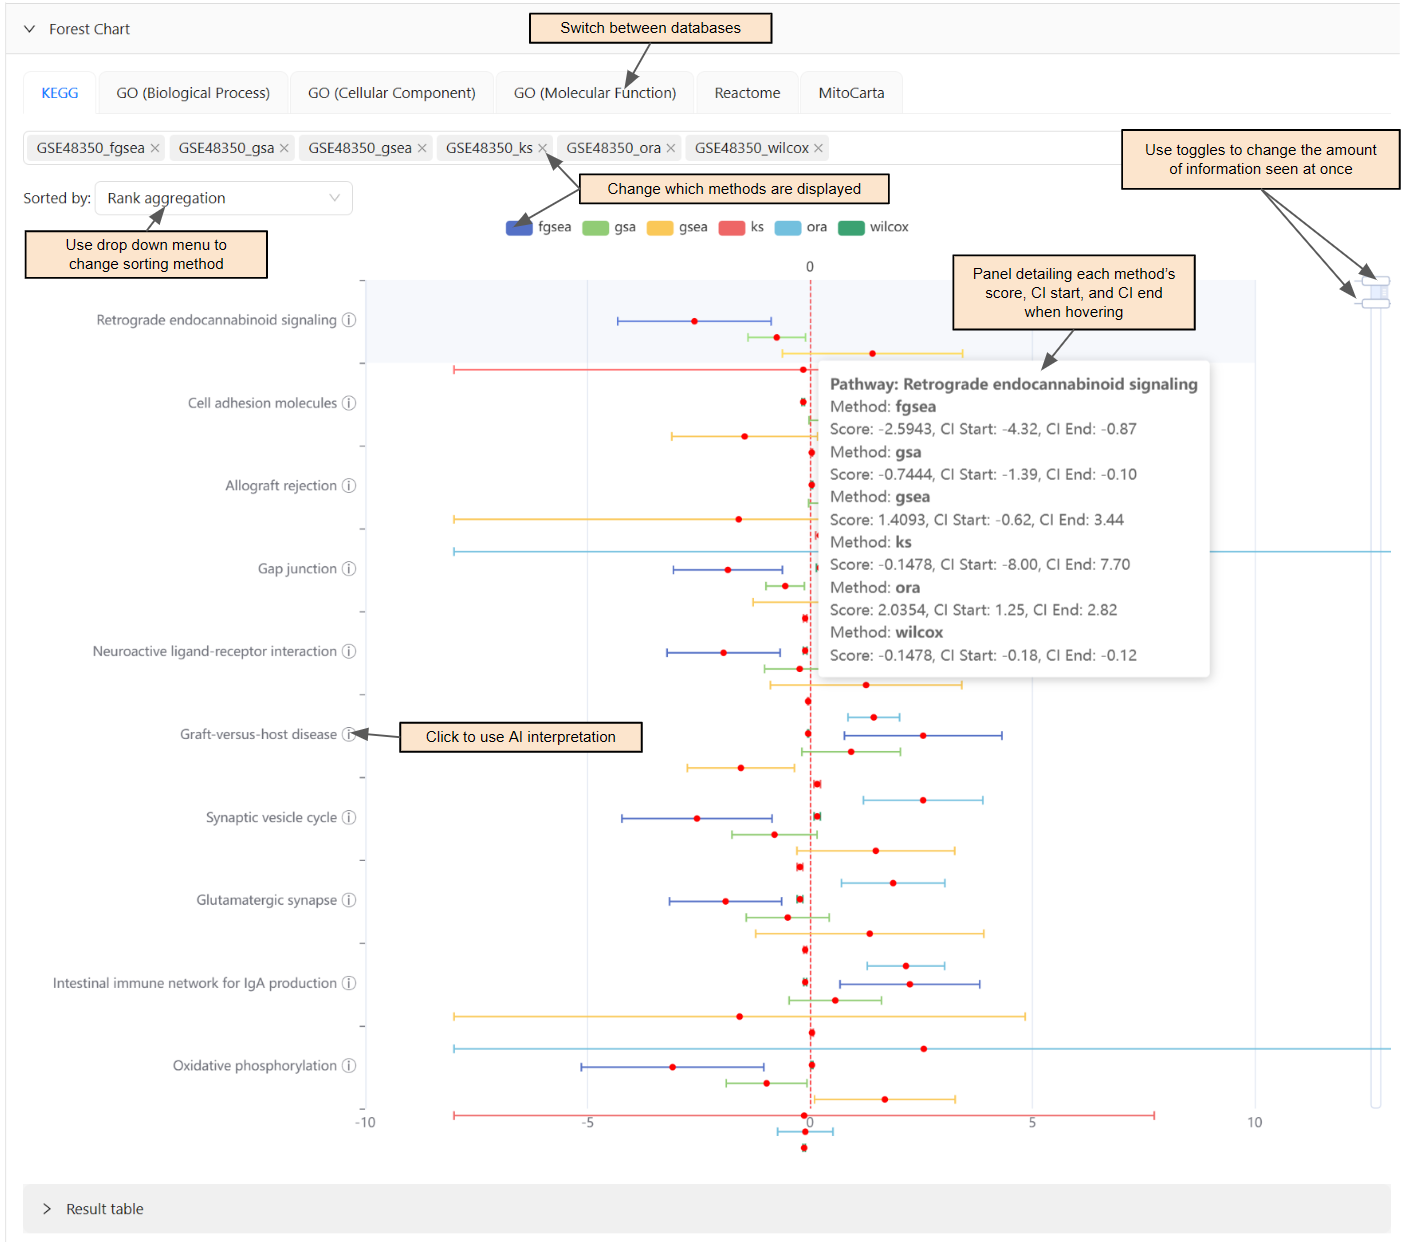Flip the lower information toggle at top right
This screenshot has height=1242, width=1410.
tap(1374, 301)
